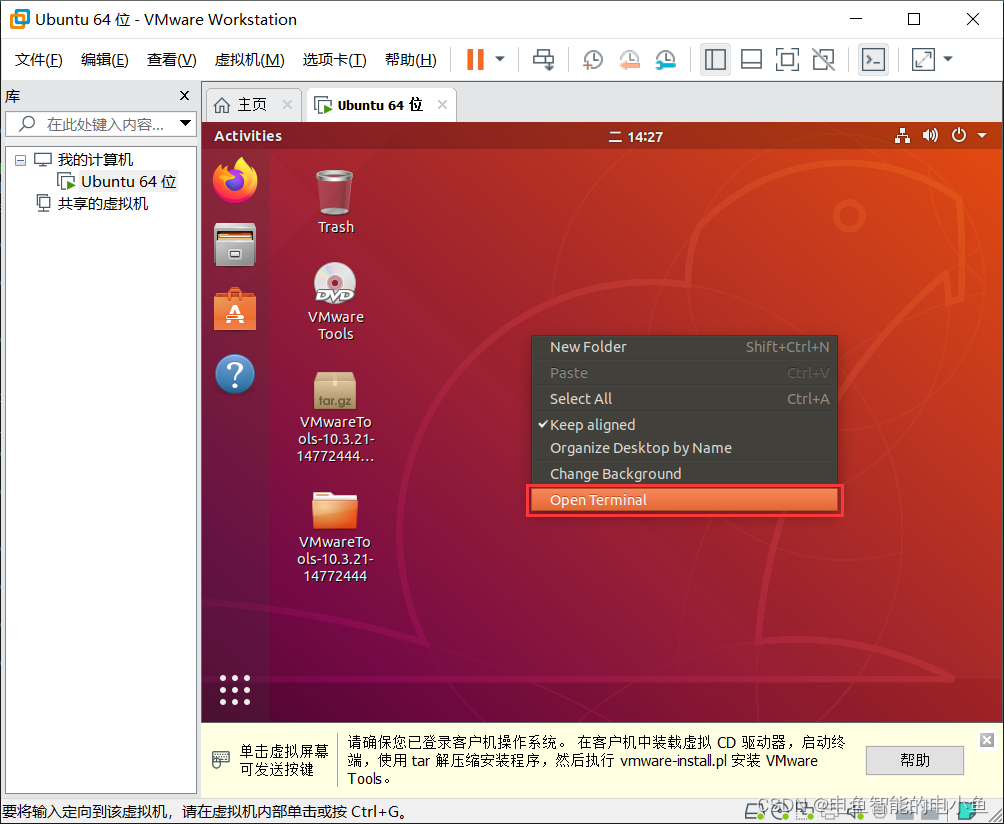
Task: Toggle Unity mode toolbar icon
Action: coord(823,60)
